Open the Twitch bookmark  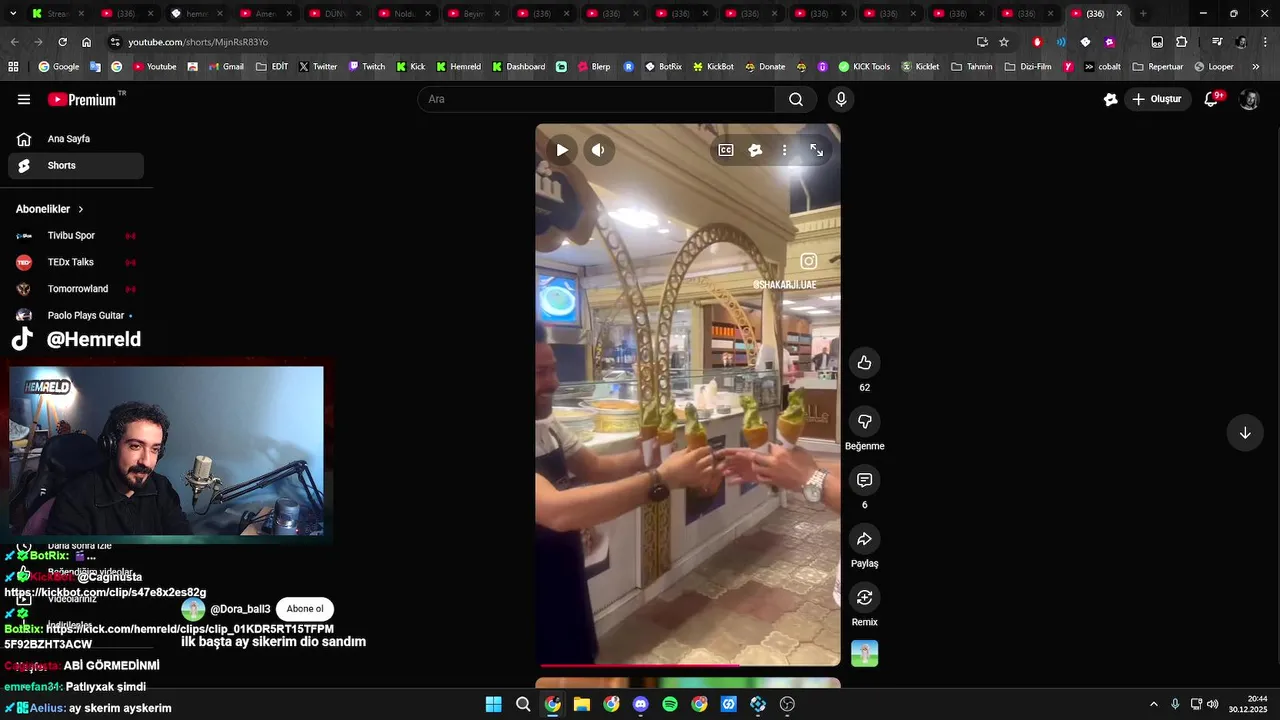pyautogui.click(x=366, y=67)
